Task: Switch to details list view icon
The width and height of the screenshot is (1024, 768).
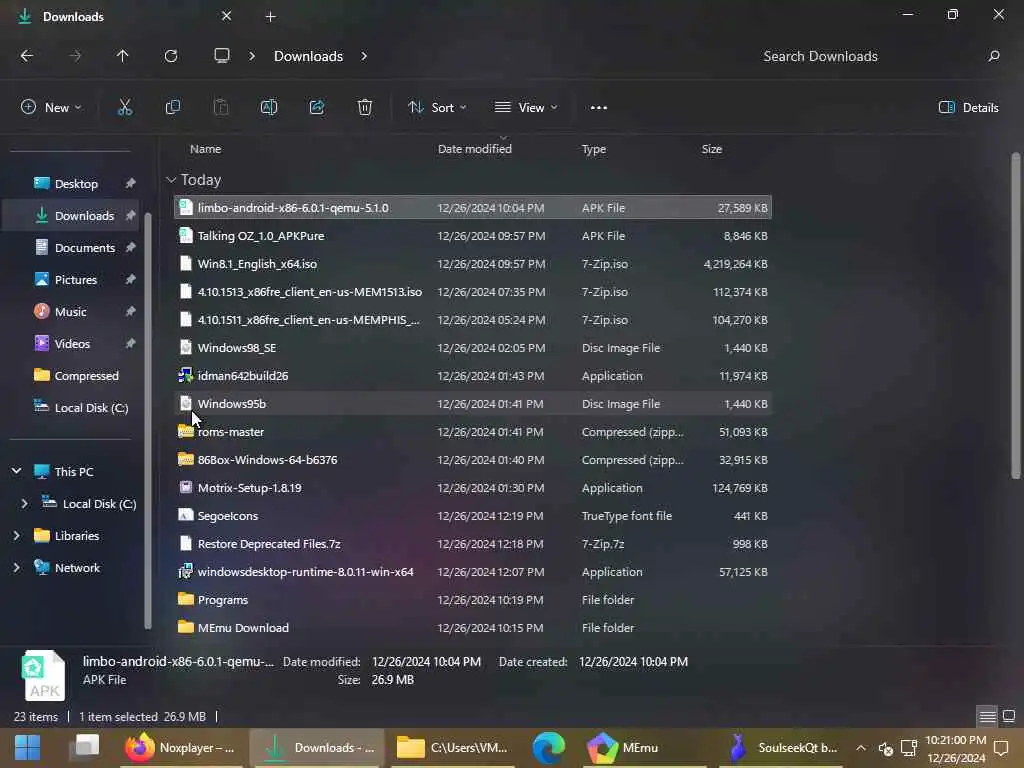Action: [987, 716]
